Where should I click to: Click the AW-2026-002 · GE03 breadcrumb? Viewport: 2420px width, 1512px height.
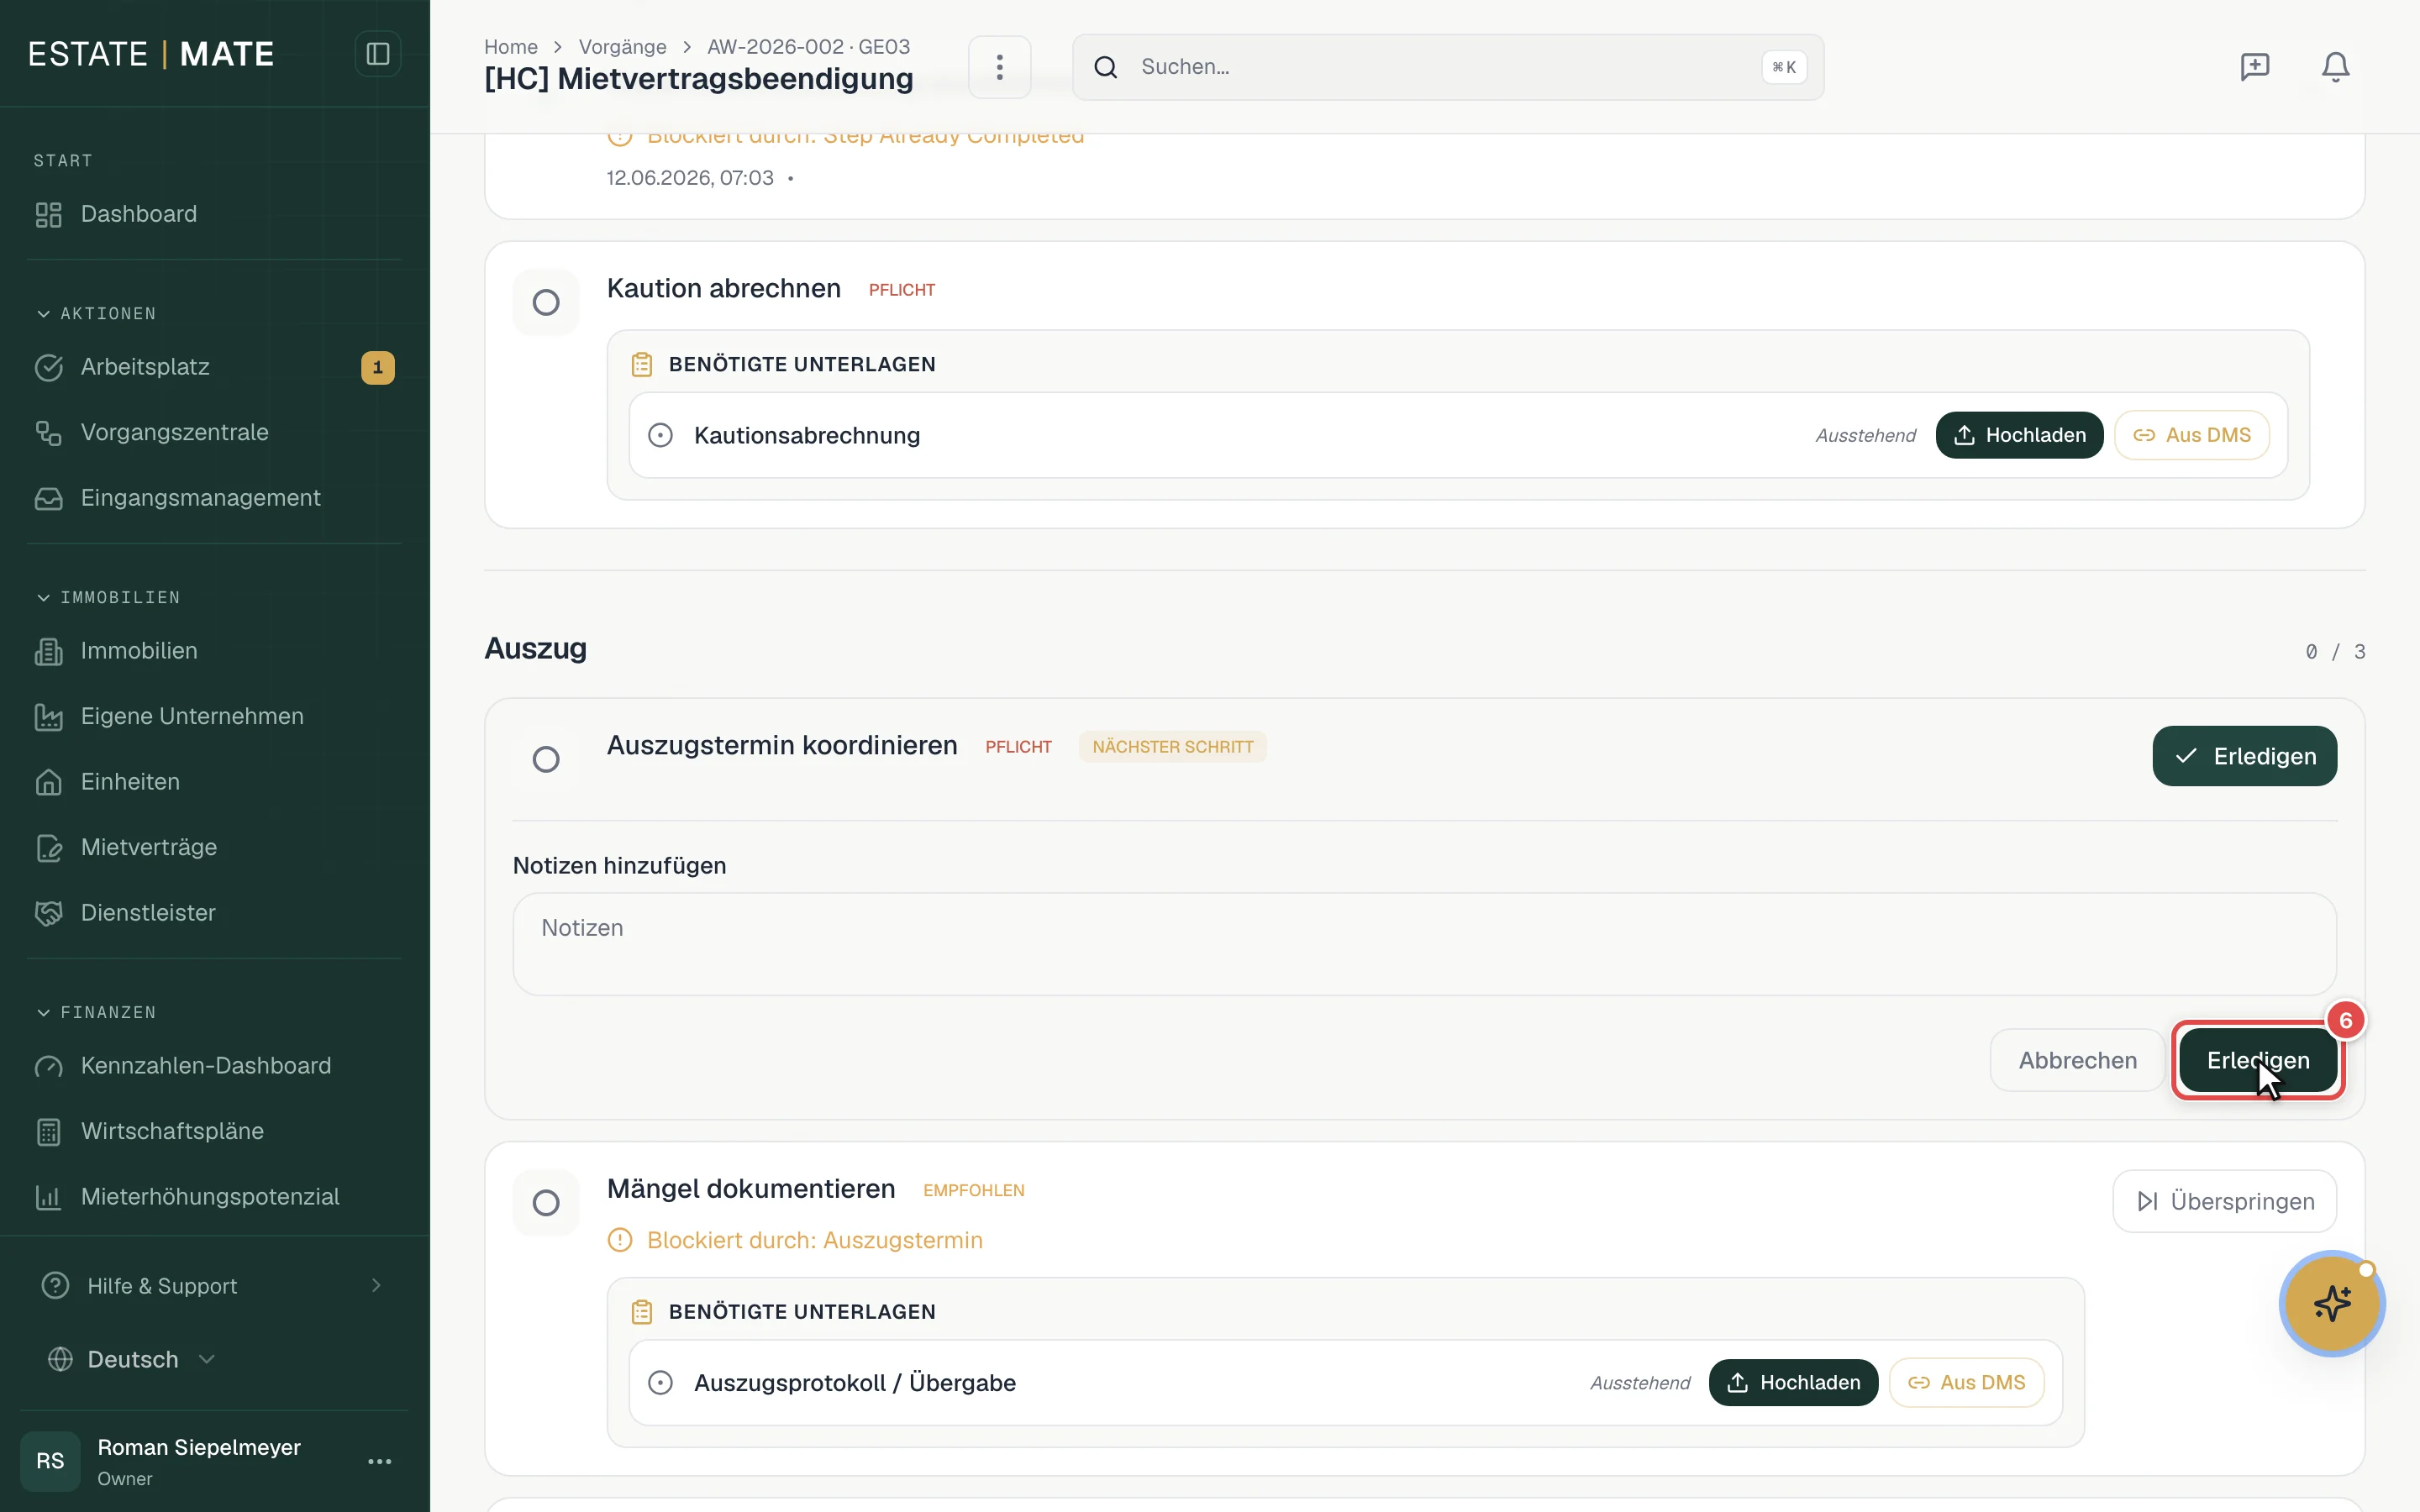coord(808,47)
